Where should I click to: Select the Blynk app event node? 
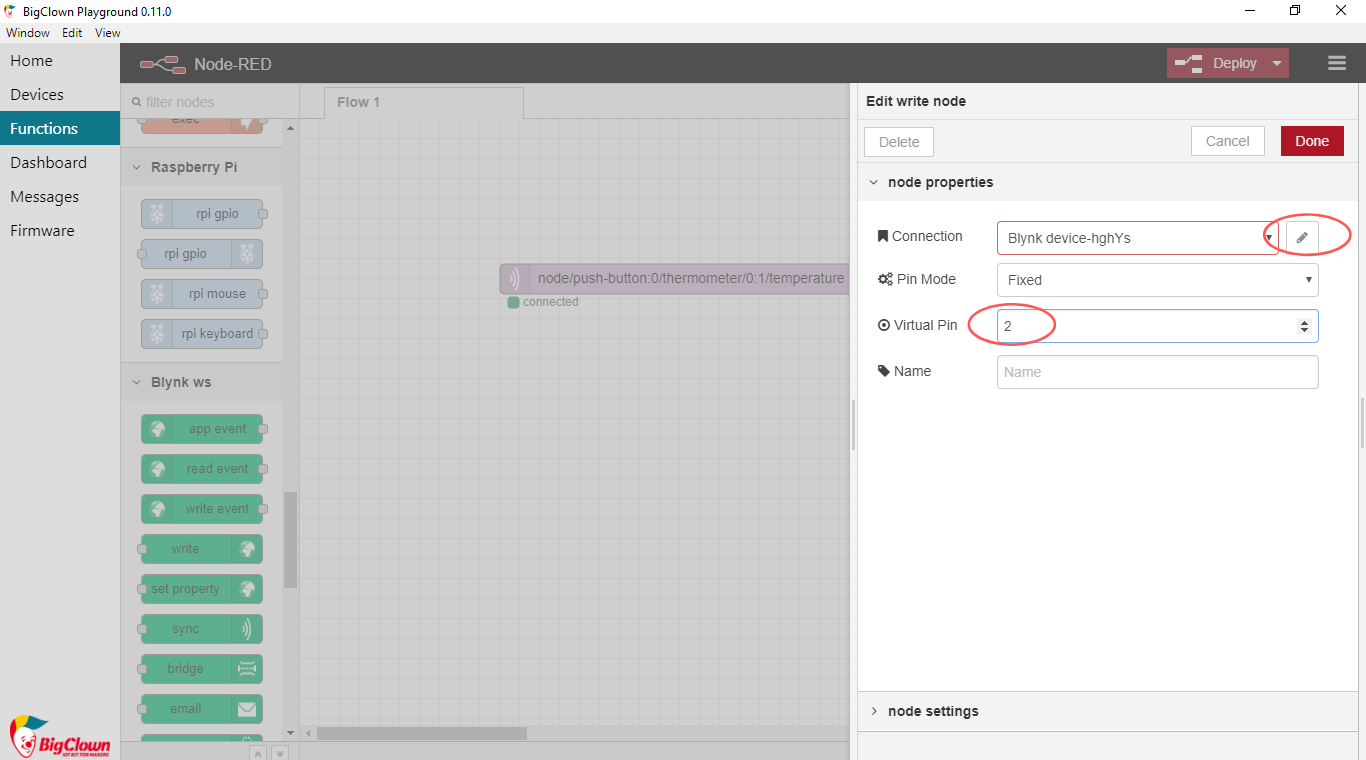click(202, 429)
